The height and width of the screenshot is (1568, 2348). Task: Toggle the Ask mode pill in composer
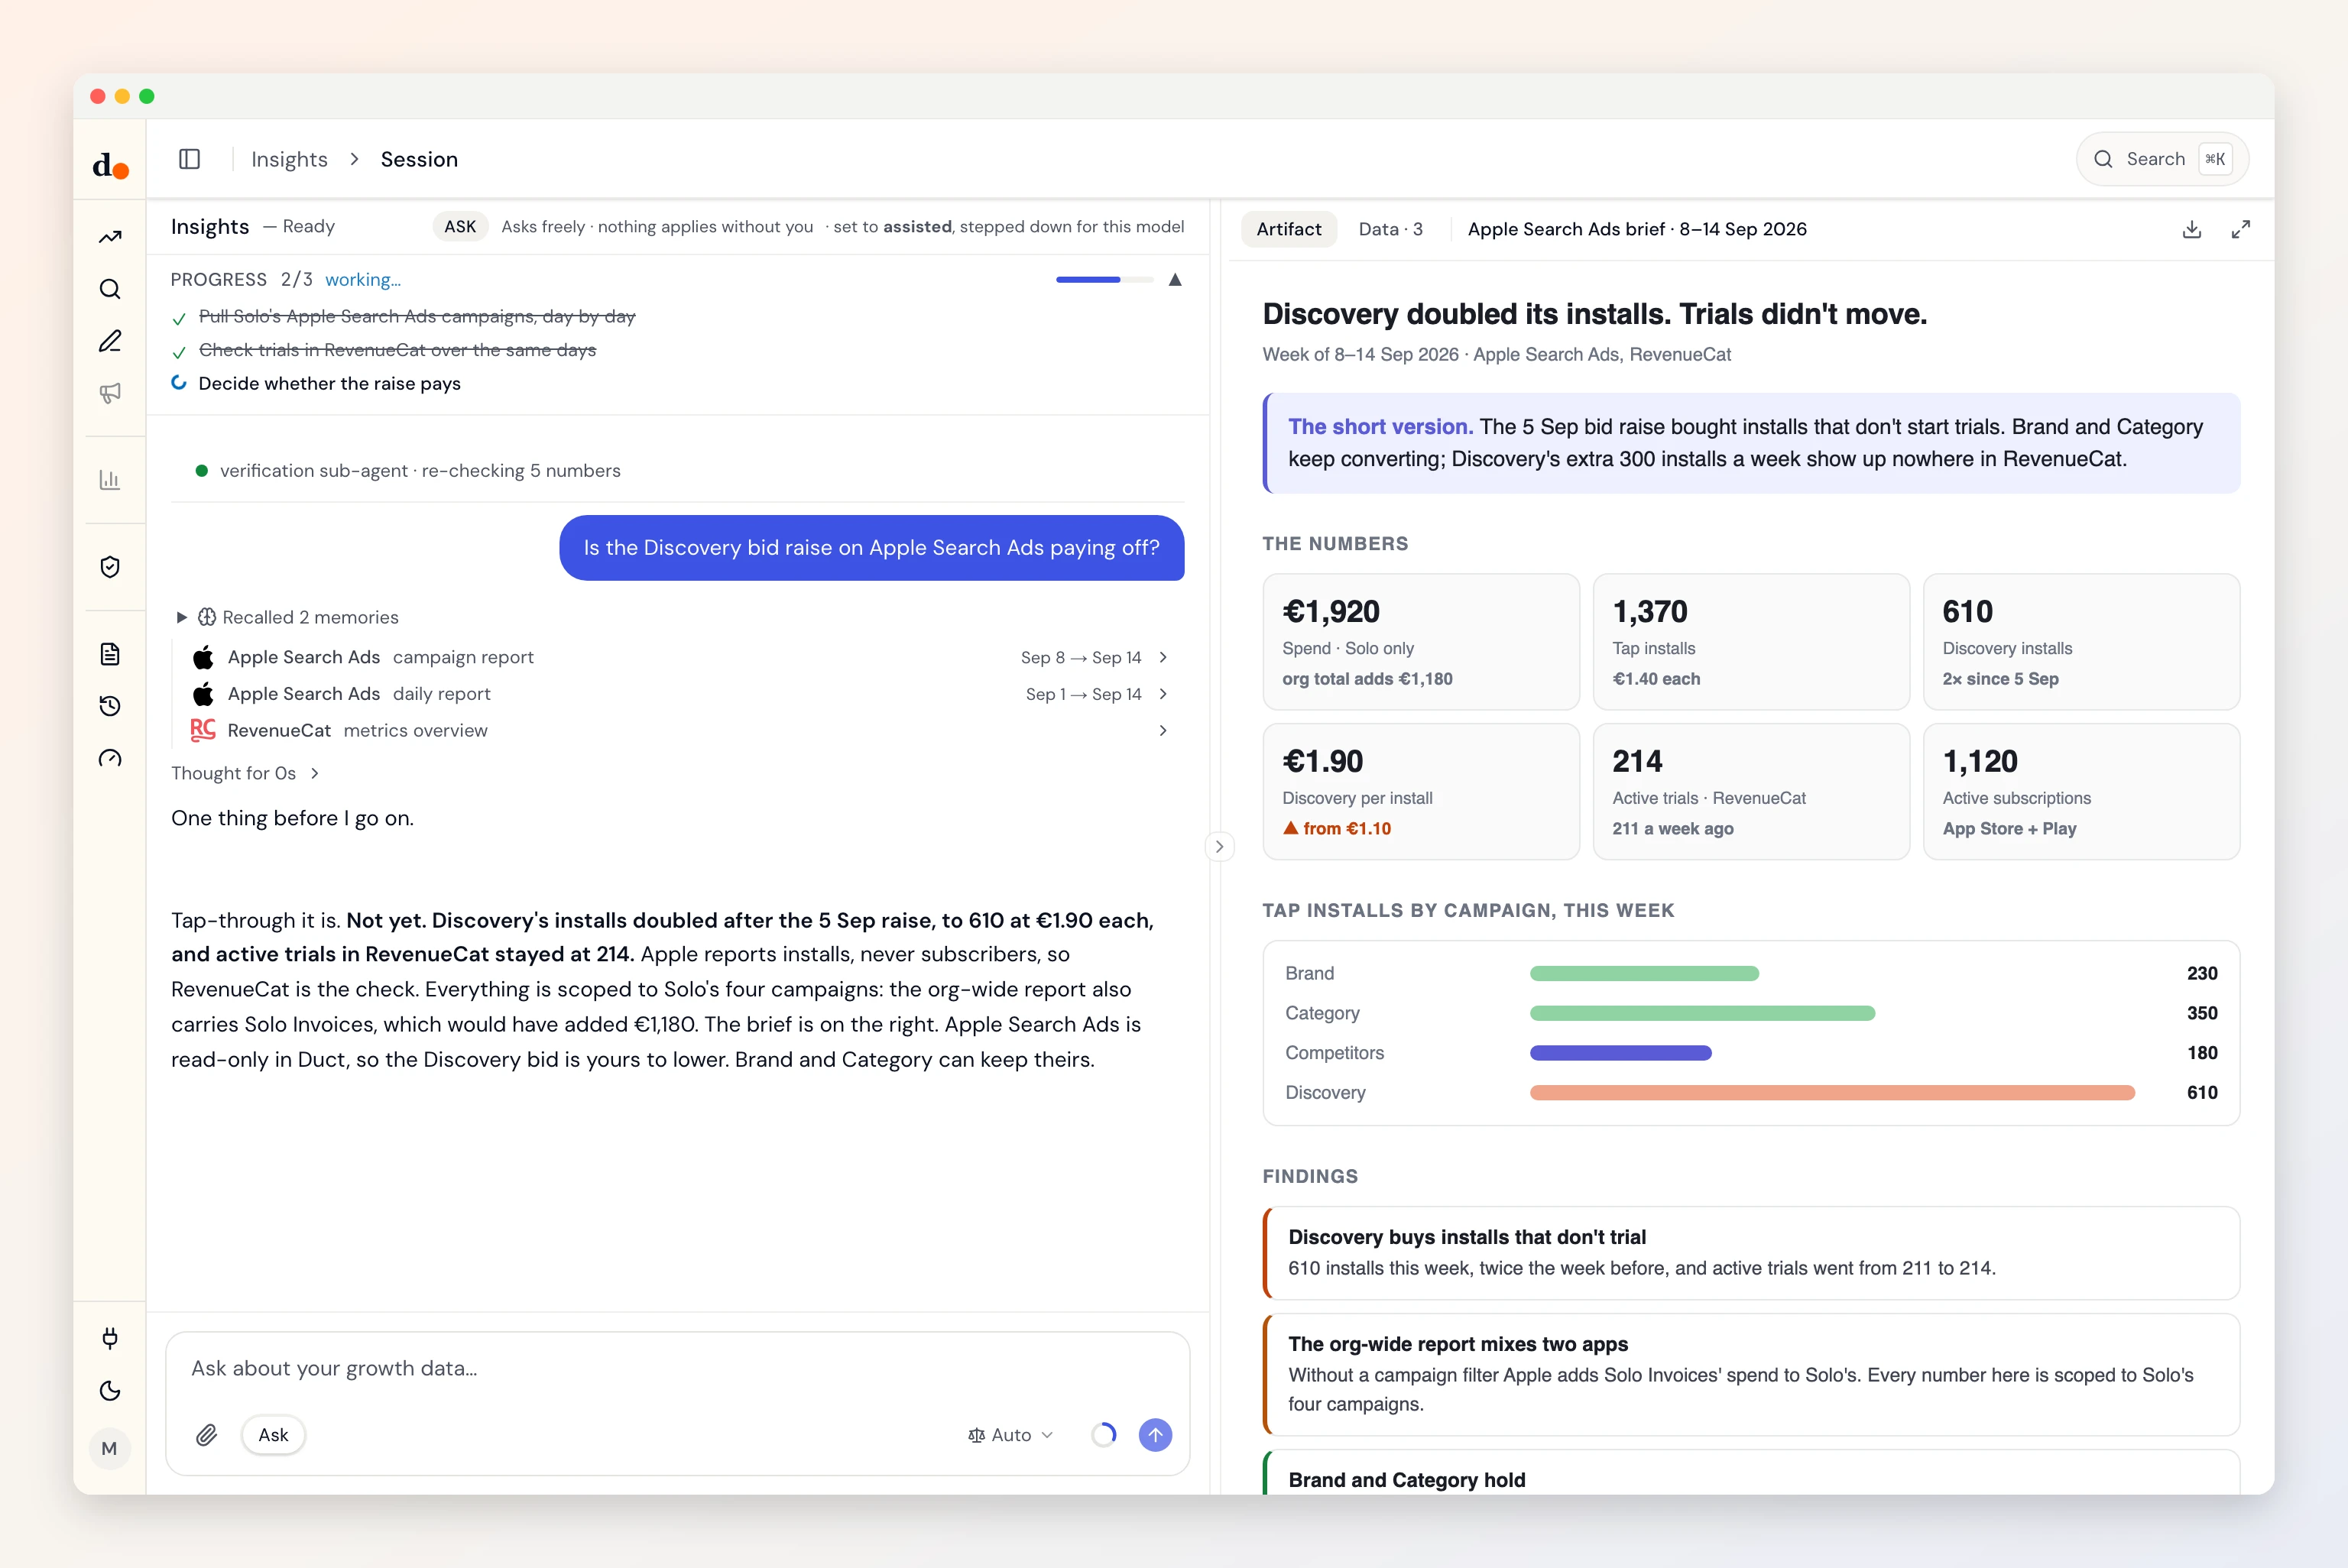coord(273,1435)
